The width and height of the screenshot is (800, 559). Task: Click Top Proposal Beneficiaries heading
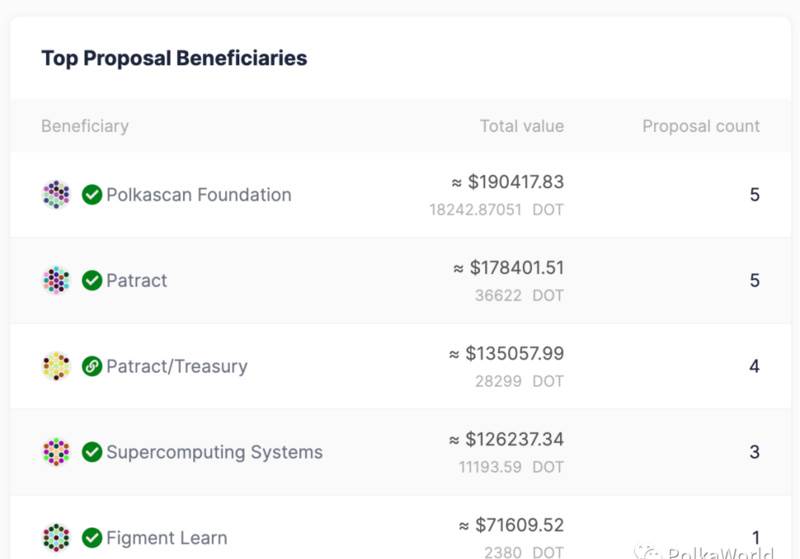click(x=174, y=58)
